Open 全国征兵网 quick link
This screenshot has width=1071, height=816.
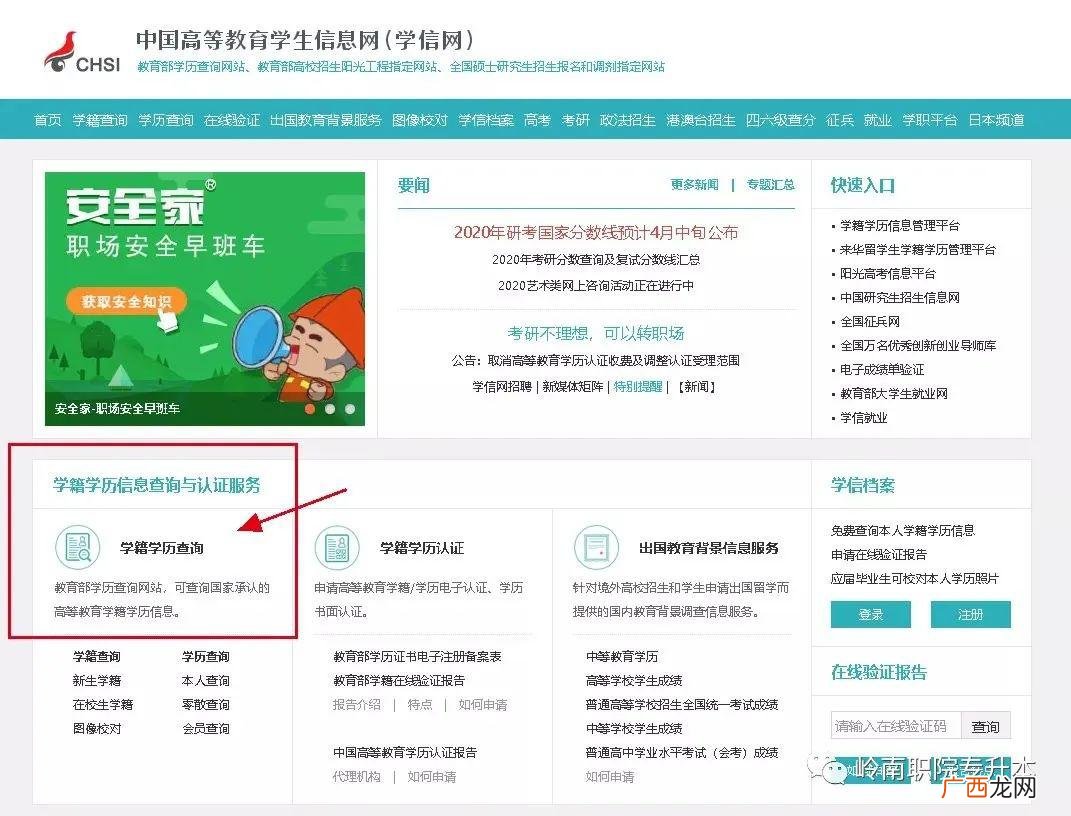(x=870, y=322)
